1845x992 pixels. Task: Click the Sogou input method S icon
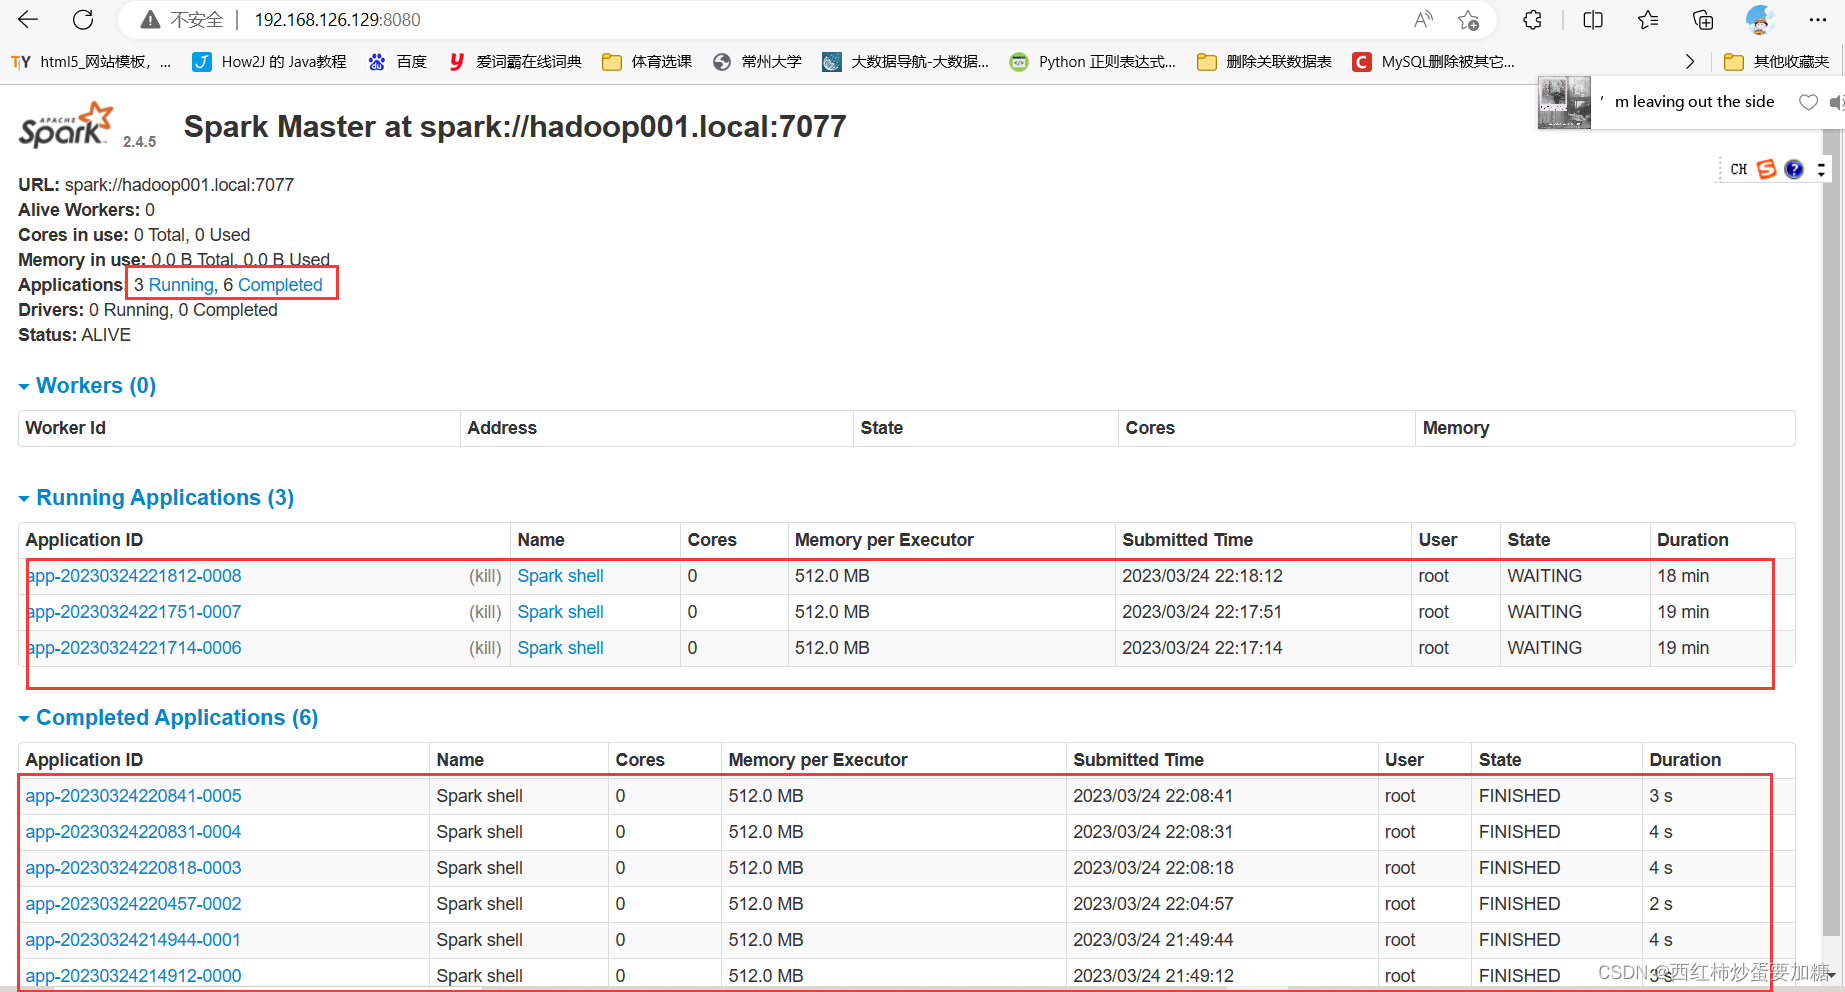(x=1767, y=169)
